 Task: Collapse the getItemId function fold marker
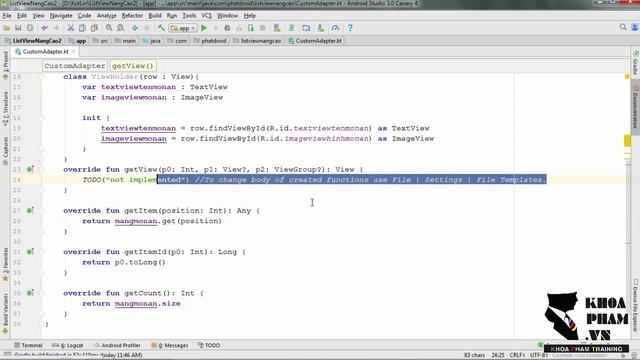pos(42,252)
